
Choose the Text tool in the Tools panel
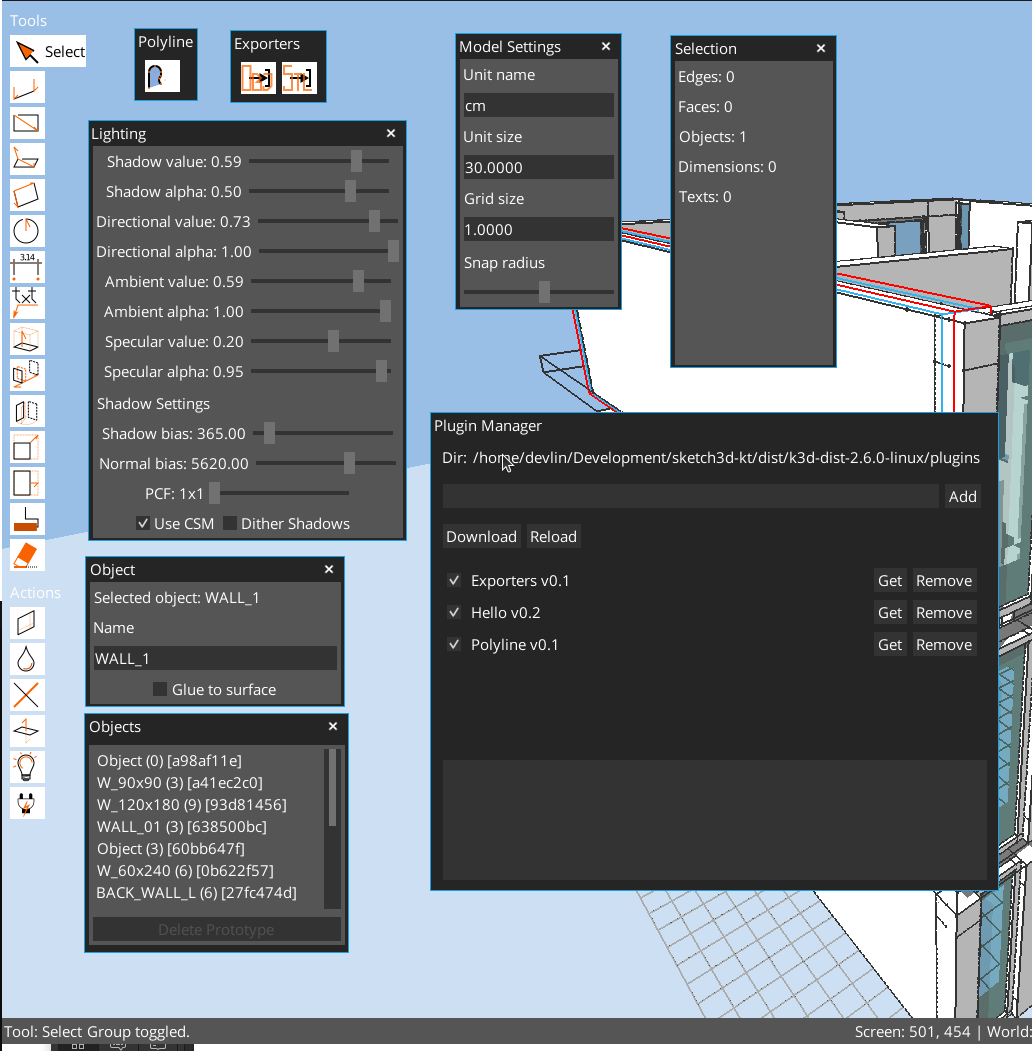[x=27, y=303]
